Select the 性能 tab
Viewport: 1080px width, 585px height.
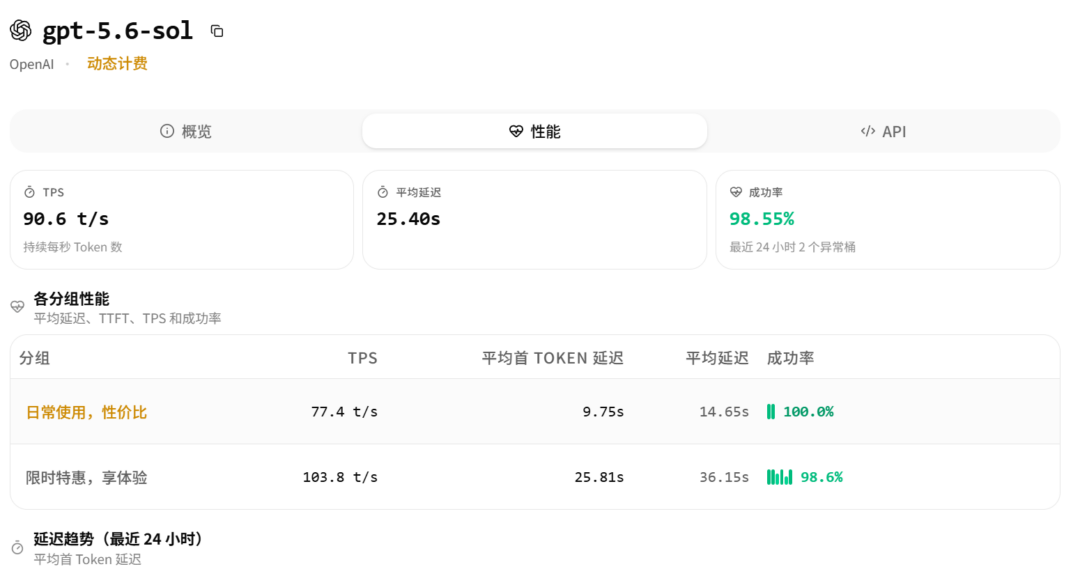(x=534, y=131)
